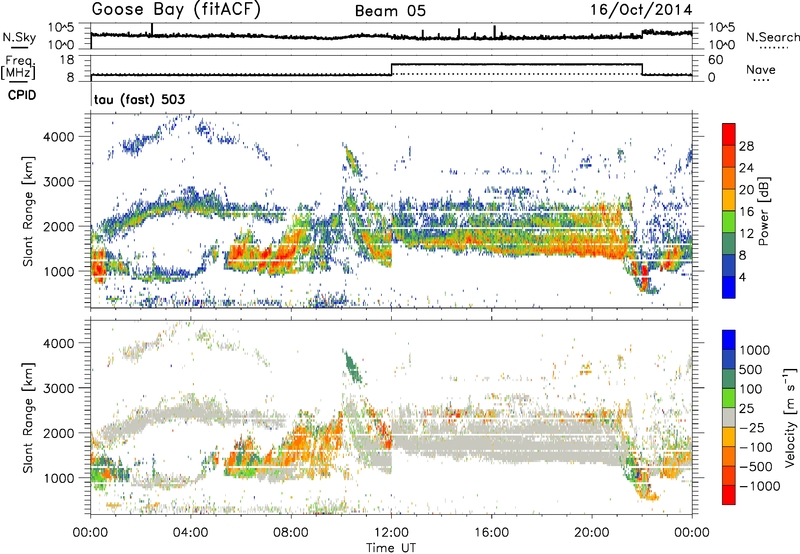800x554 pixels.
Task: Click the 1000 tick on velocity panel
Action: (58, 478)
